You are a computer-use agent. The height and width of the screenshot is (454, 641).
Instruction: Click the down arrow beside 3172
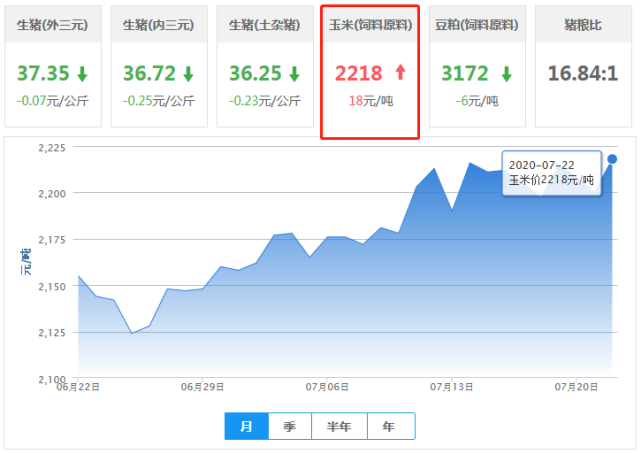coord(507,74)
